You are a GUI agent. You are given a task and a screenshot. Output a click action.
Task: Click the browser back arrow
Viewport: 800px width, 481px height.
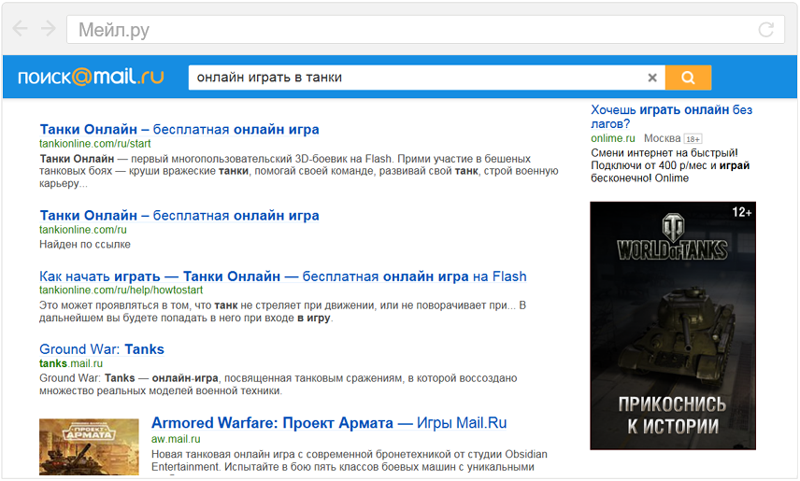click(20, 29)
